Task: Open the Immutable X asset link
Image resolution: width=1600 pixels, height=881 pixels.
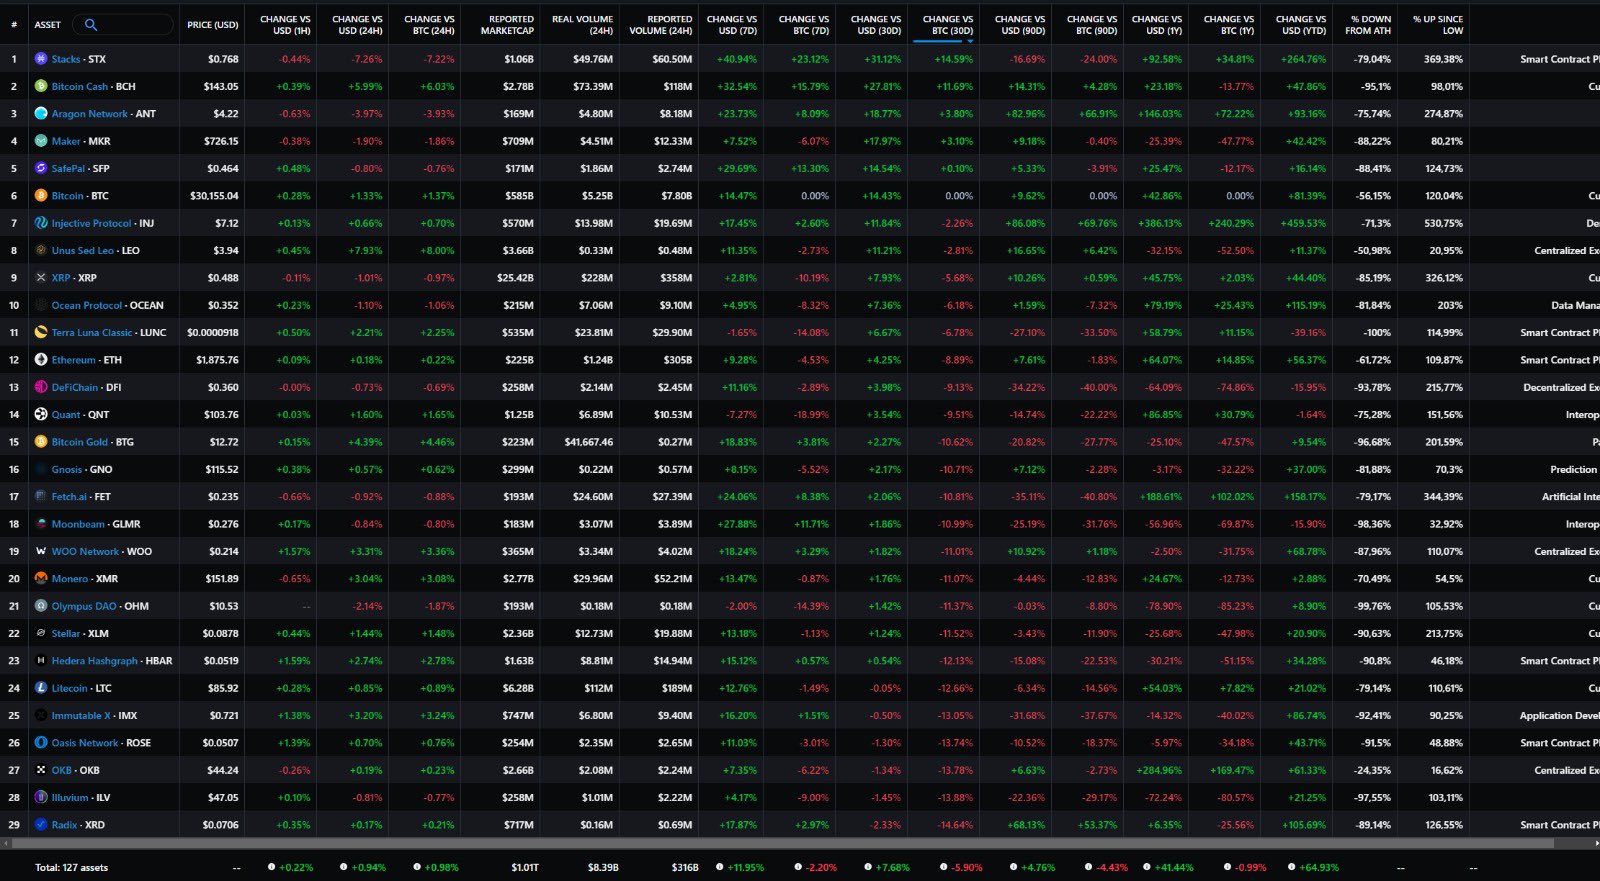Action: [81, 715]
